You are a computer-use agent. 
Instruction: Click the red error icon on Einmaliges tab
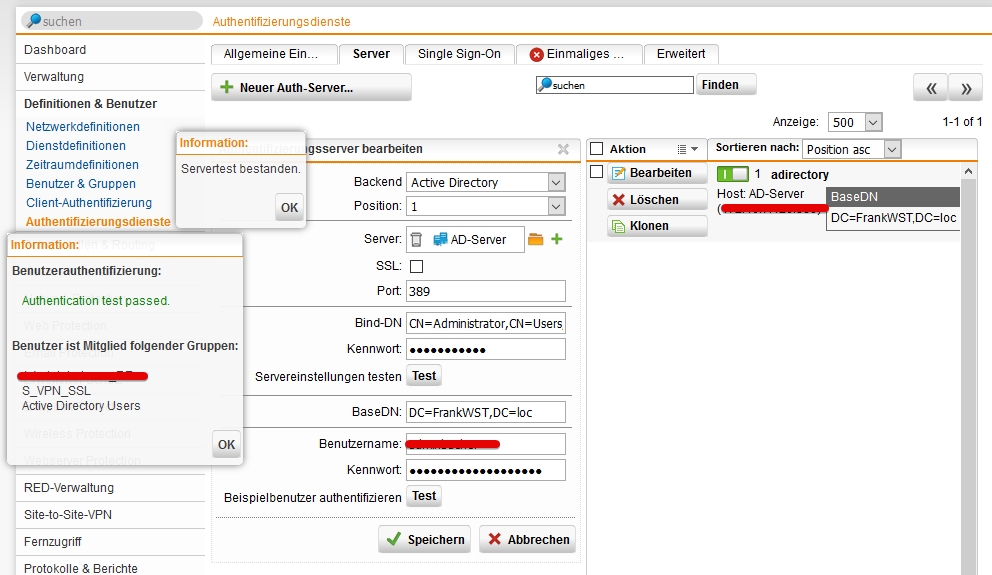click(536, 54)
